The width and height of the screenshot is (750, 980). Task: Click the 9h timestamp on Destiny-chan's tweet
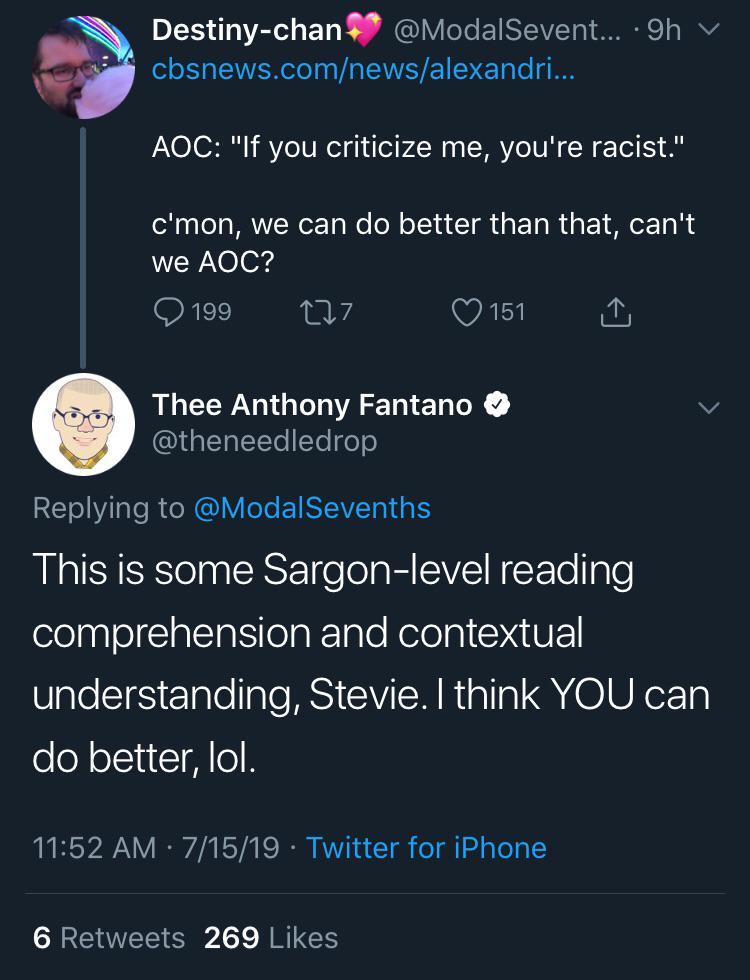[663, 31]
